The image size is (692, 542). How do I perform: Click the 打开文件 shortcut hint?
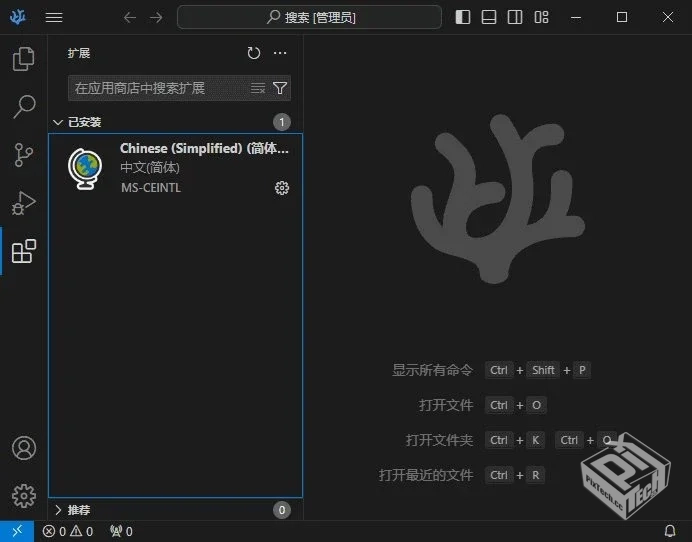click(446, 405)
